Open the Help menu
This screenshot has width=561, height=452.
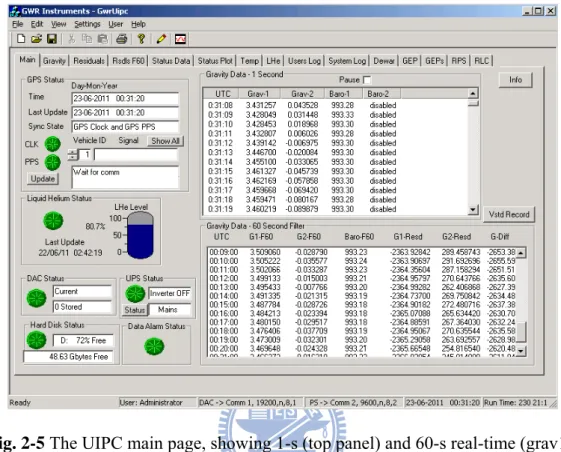[138, 24]
